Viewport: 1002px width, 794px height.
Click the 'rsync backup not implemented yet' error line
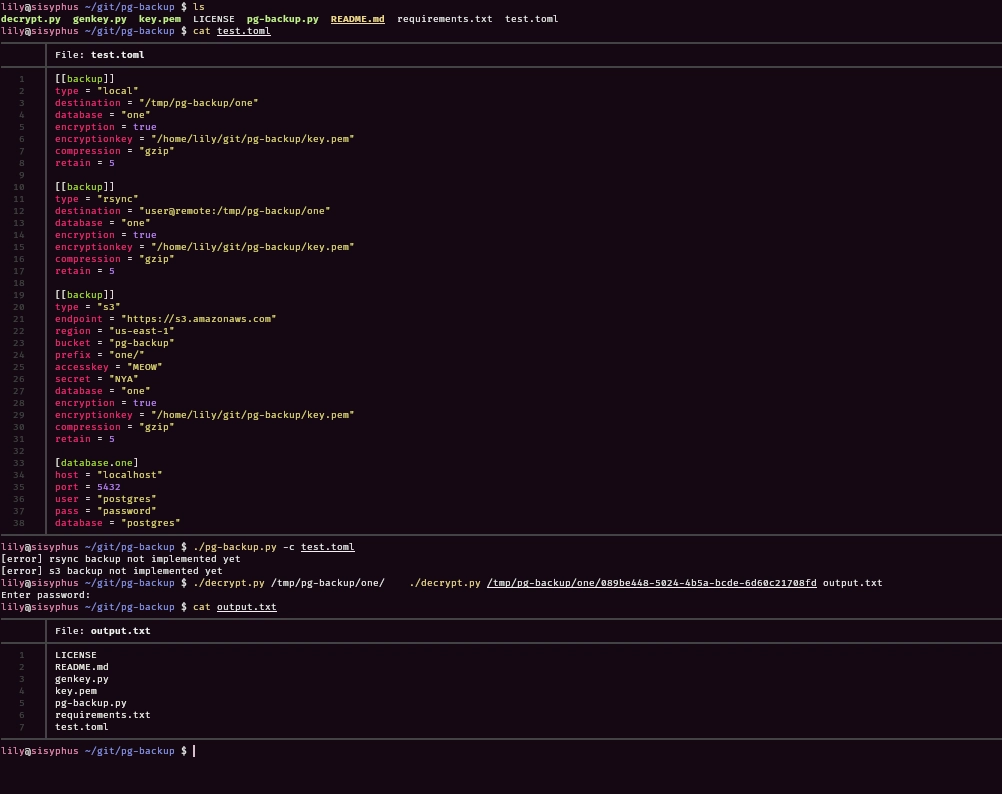point(121,559)
